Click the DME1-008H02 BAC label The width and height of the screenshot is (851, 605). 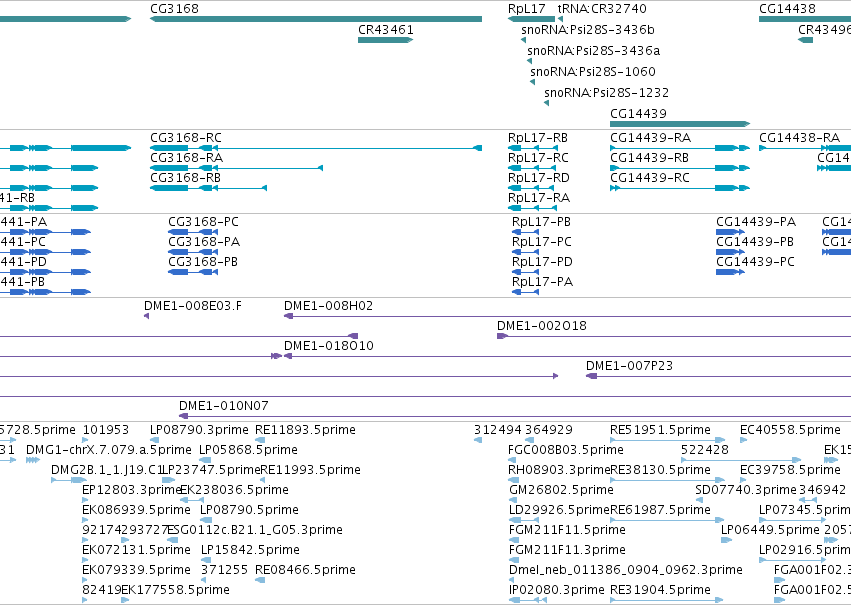point(329,306)
